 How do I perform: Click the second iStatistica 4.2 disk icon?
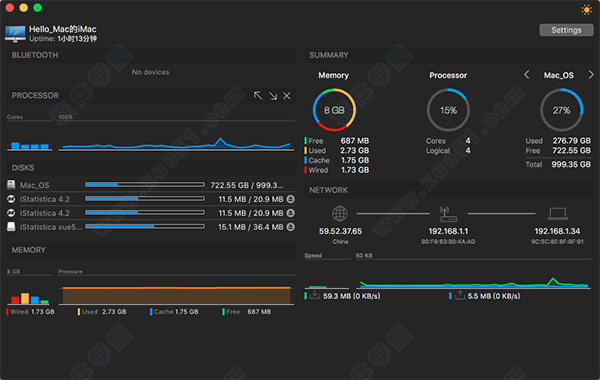tap(11, 213)
